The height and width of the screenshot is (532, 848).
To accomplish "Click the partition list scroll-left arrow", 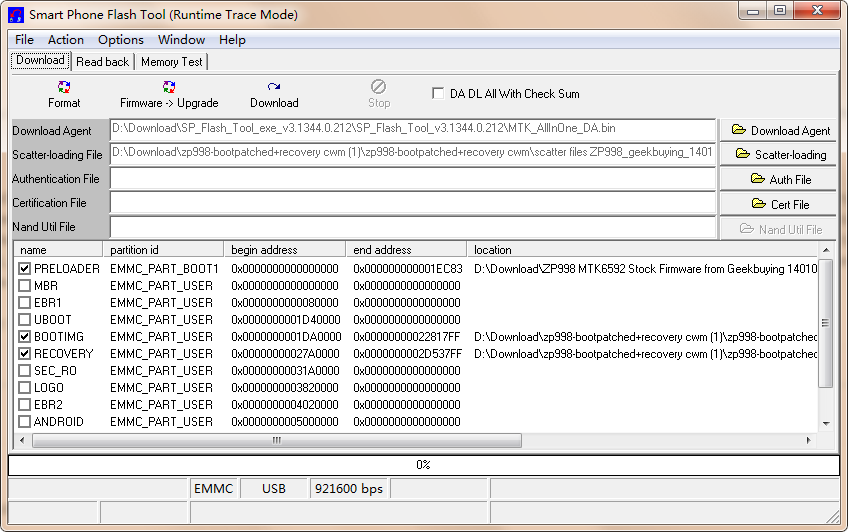I will [x=22, y=441].
